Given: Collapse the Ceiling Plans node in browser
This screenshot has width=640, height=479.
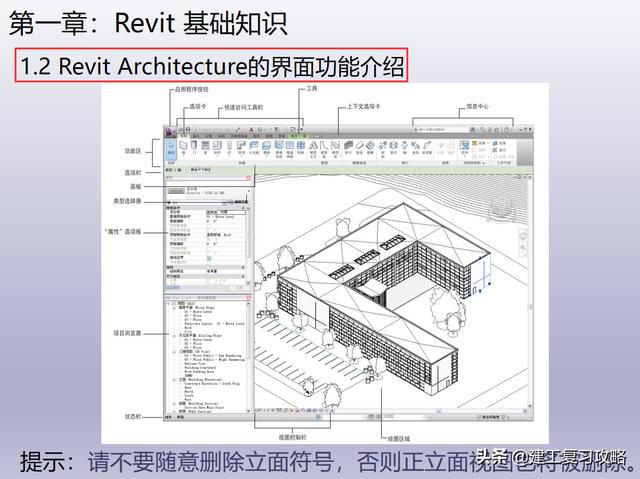Looking at the screenshot, I should [174, 336].
